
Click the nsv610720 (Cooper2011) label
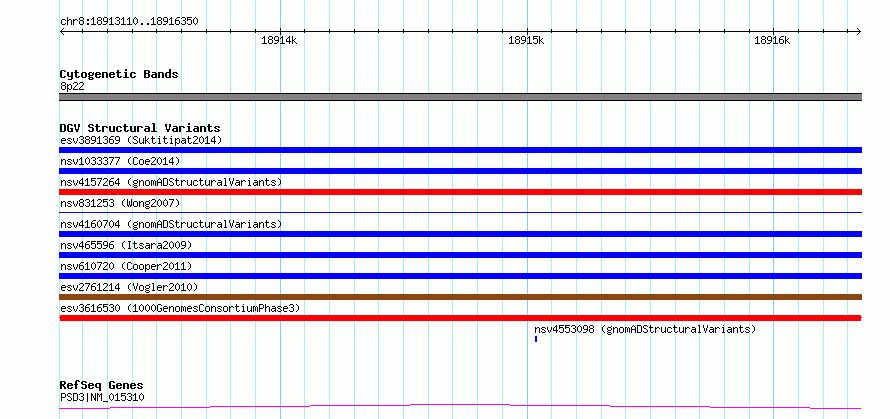[x=126, y=266]
